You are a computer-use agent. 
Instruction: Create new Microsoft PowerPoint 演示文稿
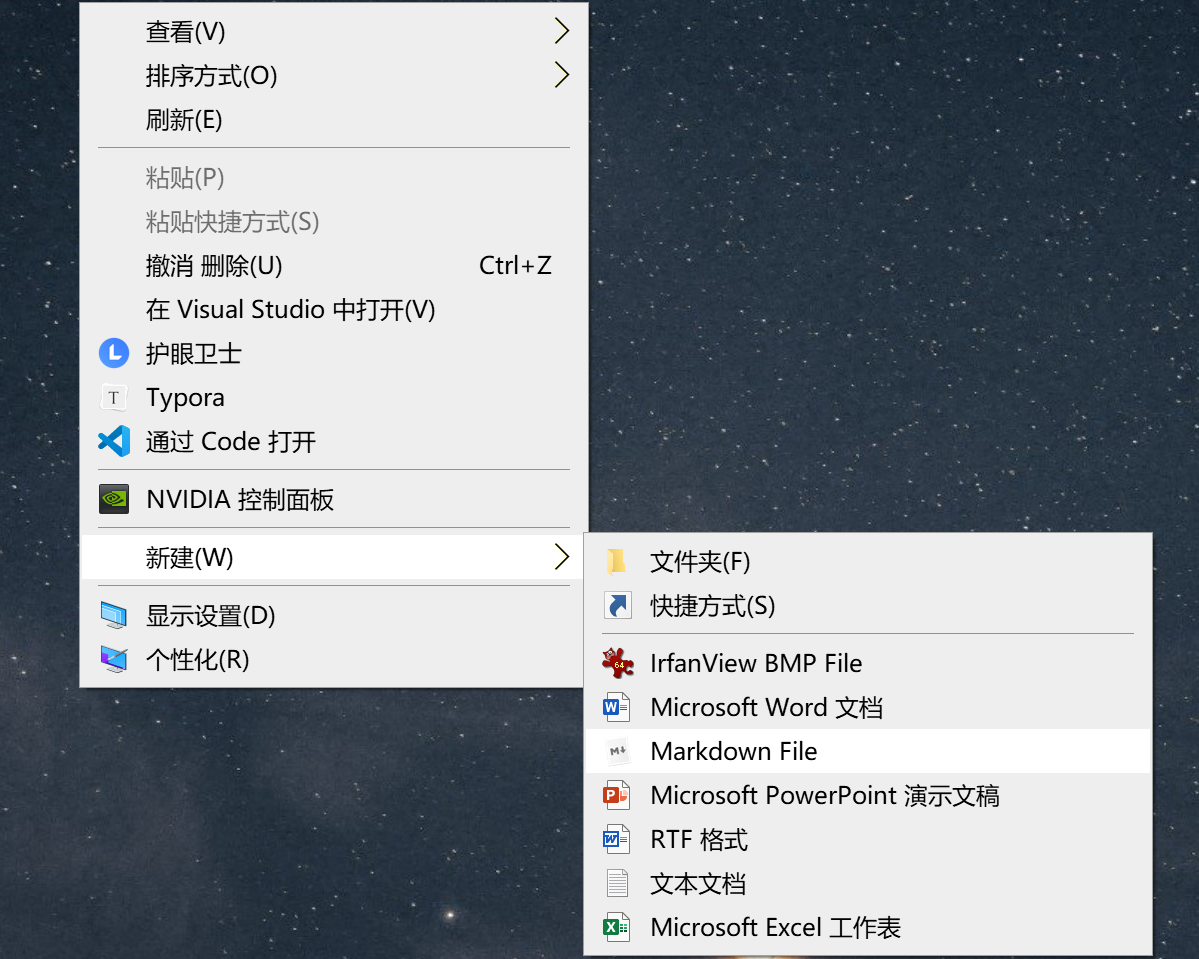click(x=868, y=795)
